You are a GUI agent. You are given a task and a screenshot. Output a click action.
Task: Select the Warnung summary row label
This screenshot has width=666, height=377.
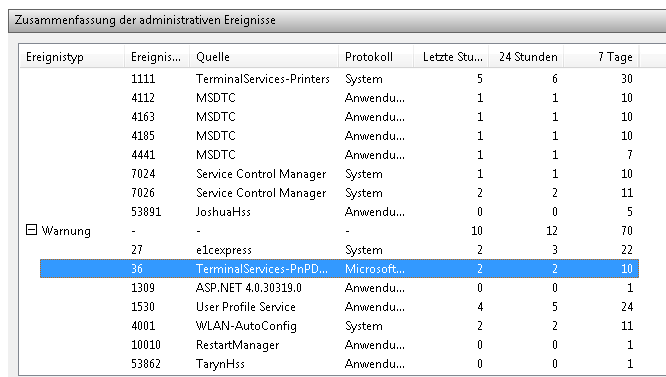66,231
